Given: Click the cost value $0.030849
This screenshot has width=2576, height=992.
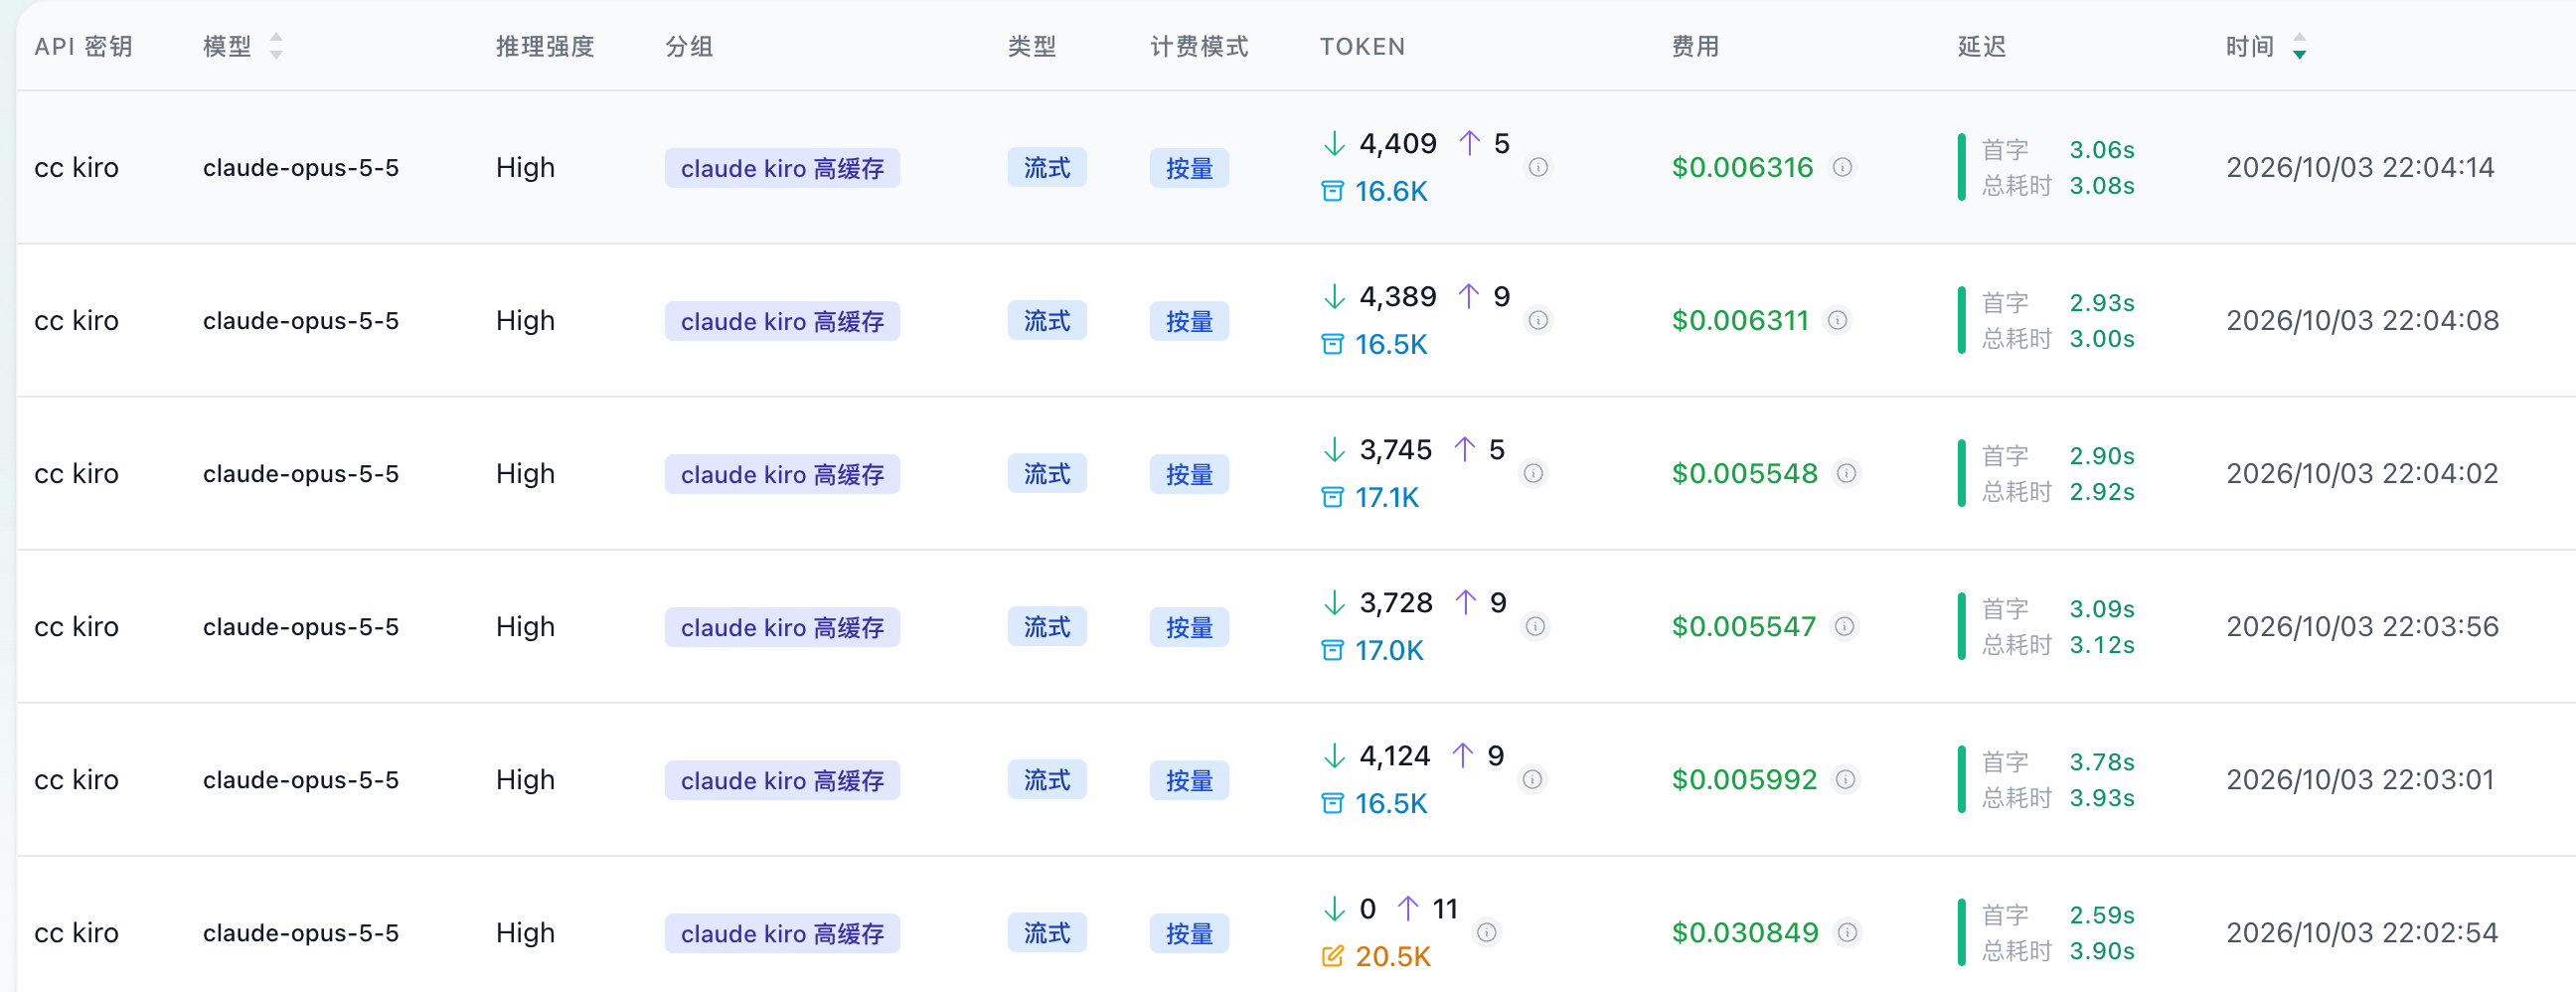Looking at the screenshot, I should pyautogui.click(x=1745, y=932).
